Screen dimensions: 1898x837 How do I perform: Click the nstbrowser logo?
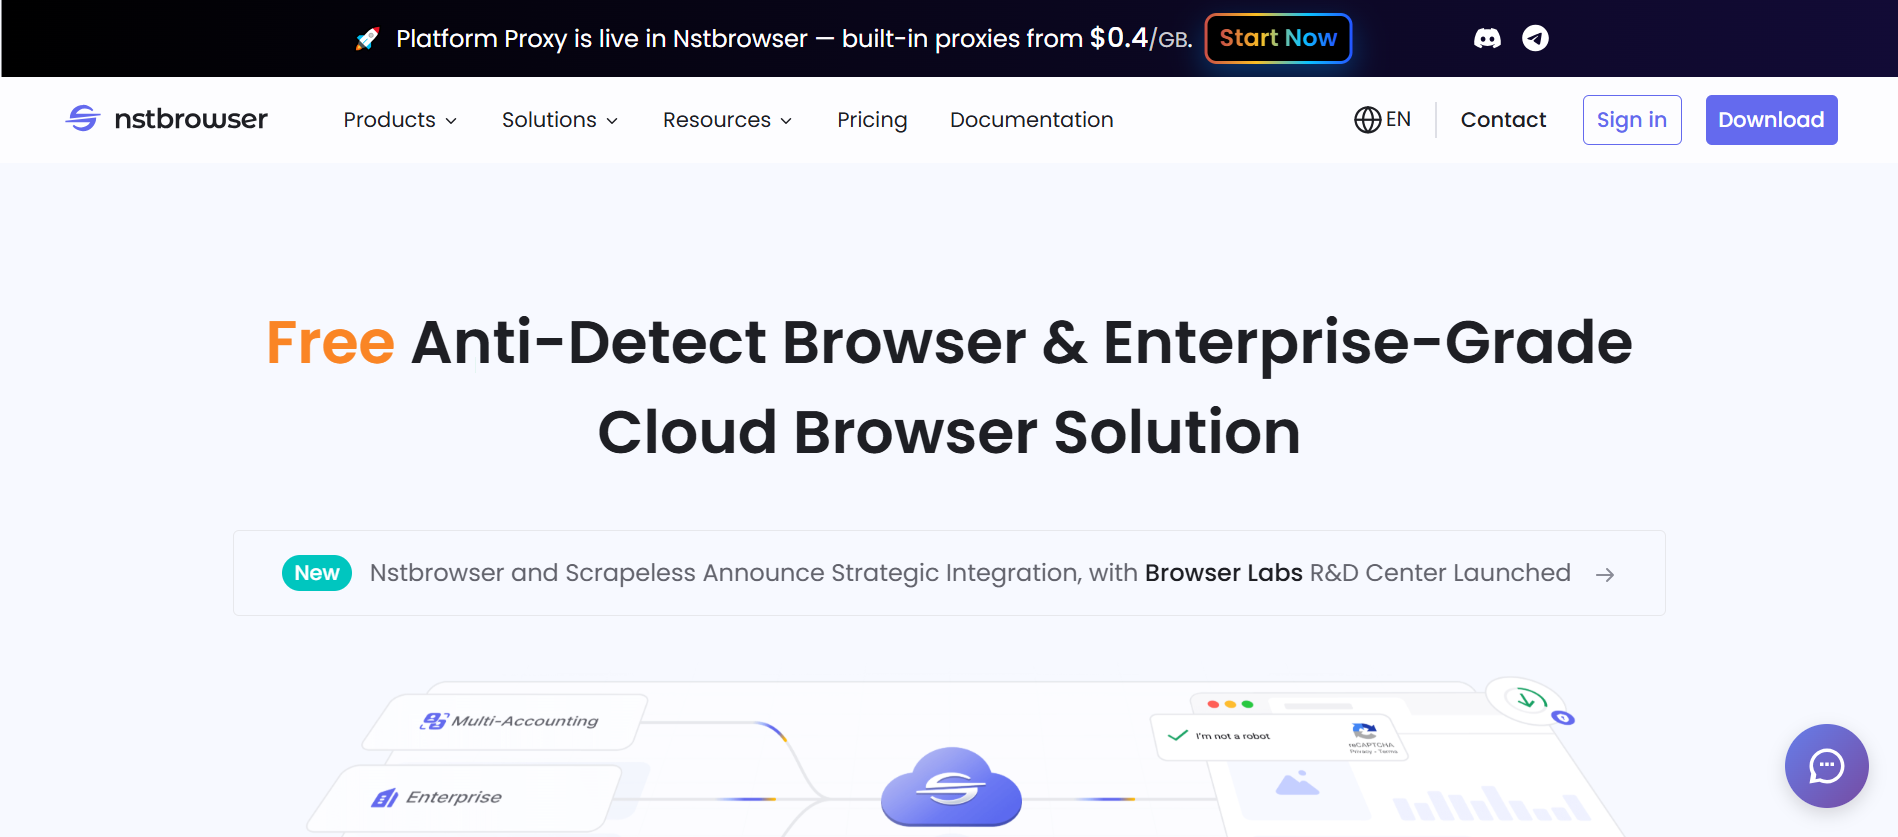point(167,119)
